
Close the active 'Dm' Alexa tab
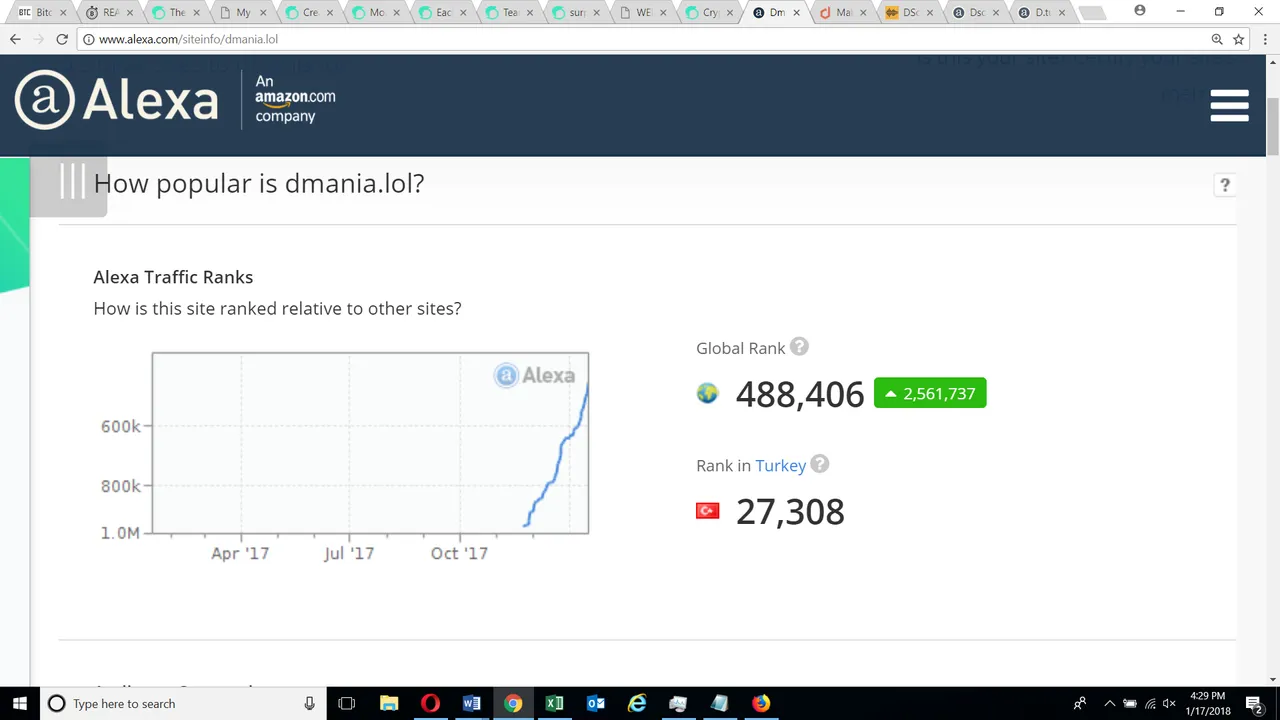796,13
